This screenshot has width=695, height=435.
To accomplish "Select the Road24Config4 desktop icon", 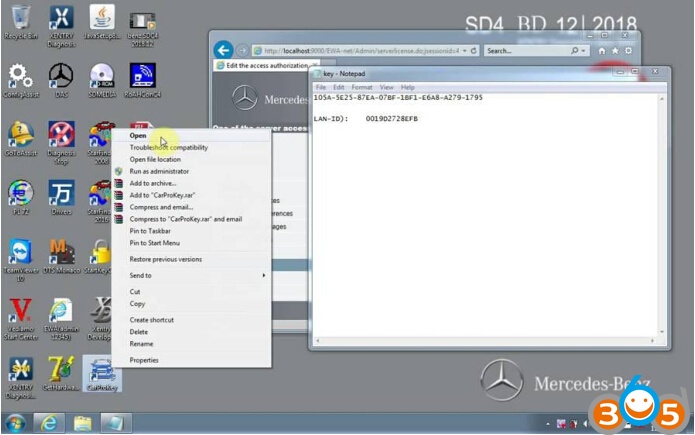I will (x=142, y=81).
